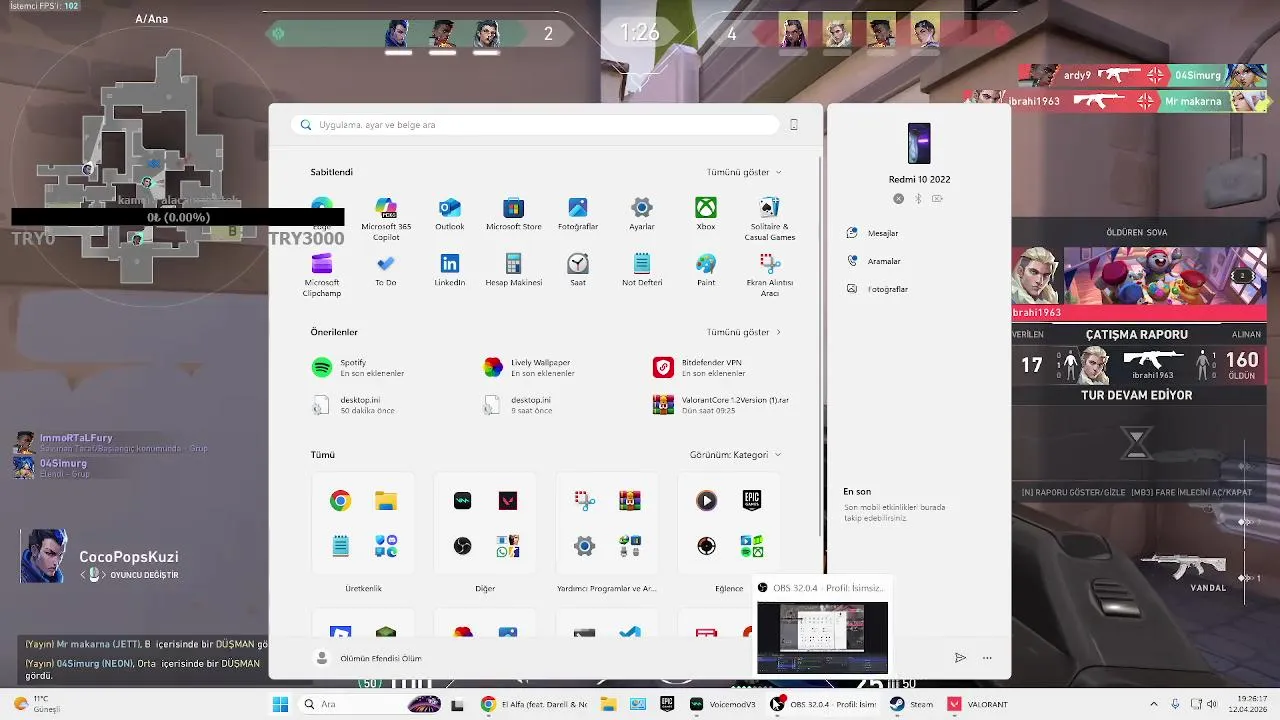Expand Tümünü göster for pinned apps
The height and width of the screenshot is (720, 1280).
[x=744, y=172]
